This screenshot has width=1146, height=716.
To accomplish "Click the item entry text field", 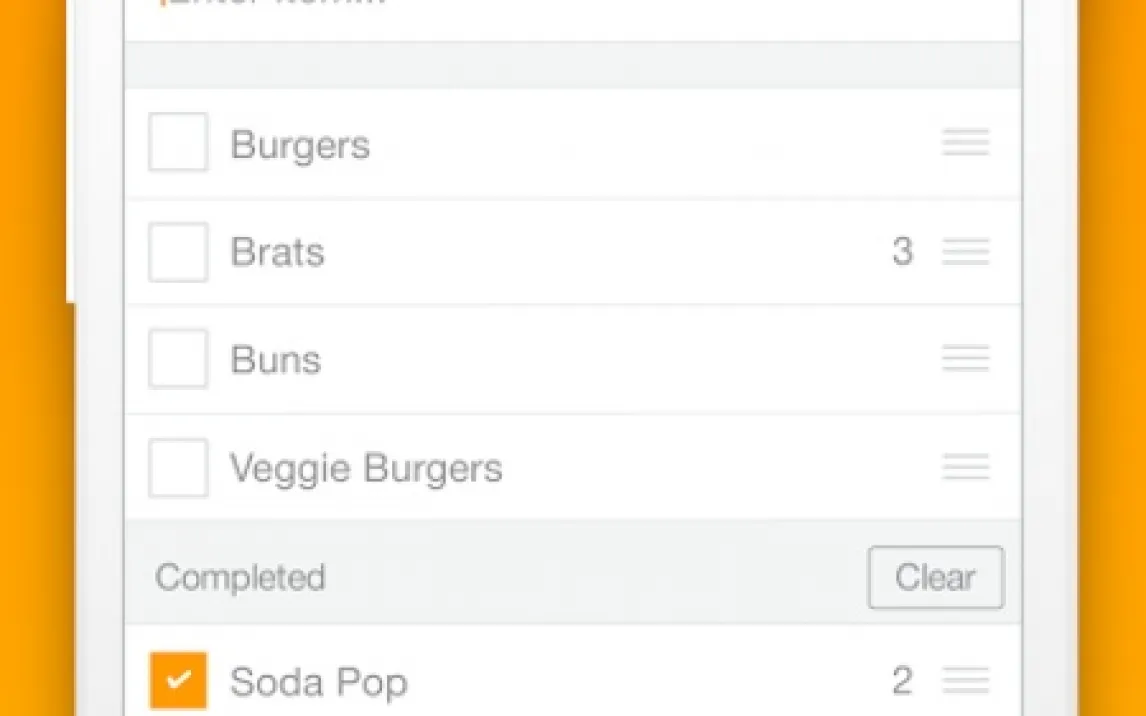I will tap(572, 8).
